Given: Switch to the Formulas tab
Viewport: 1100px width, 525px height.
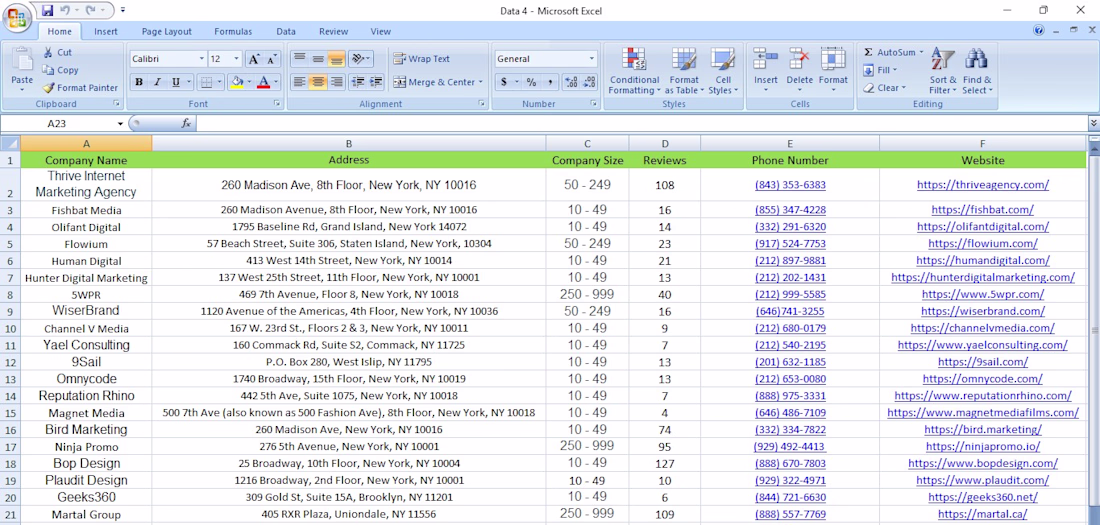Looking at the screenshot, I should (x=233, y=32).
